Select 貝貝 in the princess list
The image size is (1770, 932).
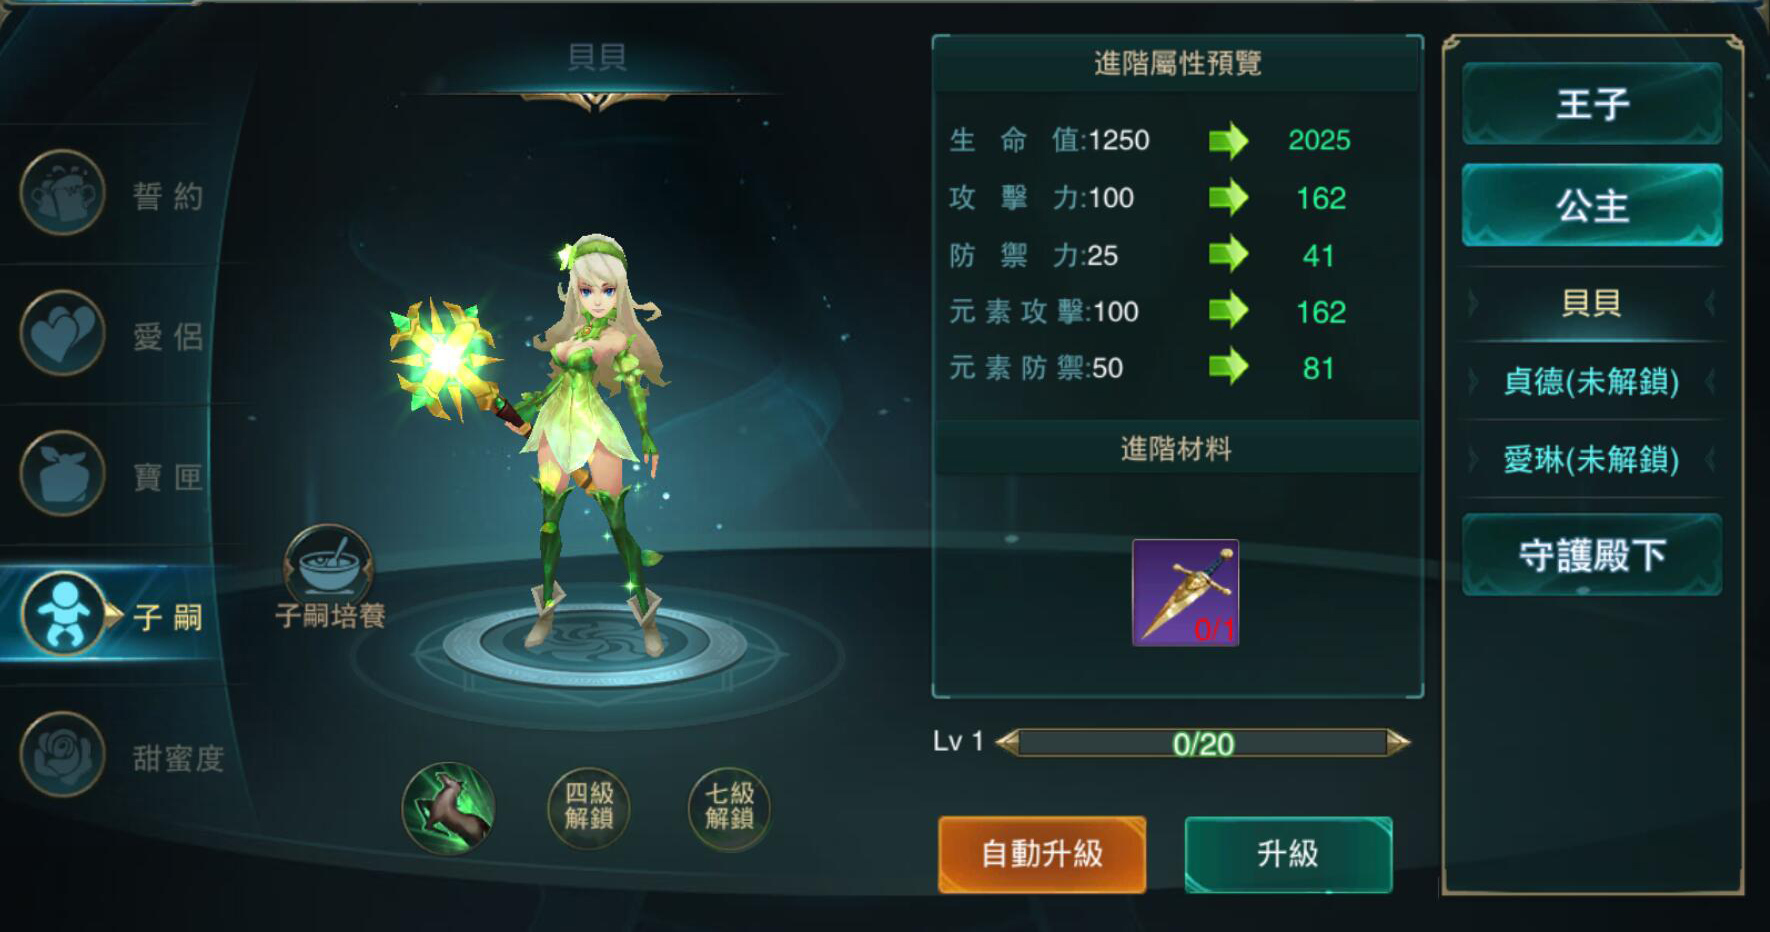click(1592, 303)
